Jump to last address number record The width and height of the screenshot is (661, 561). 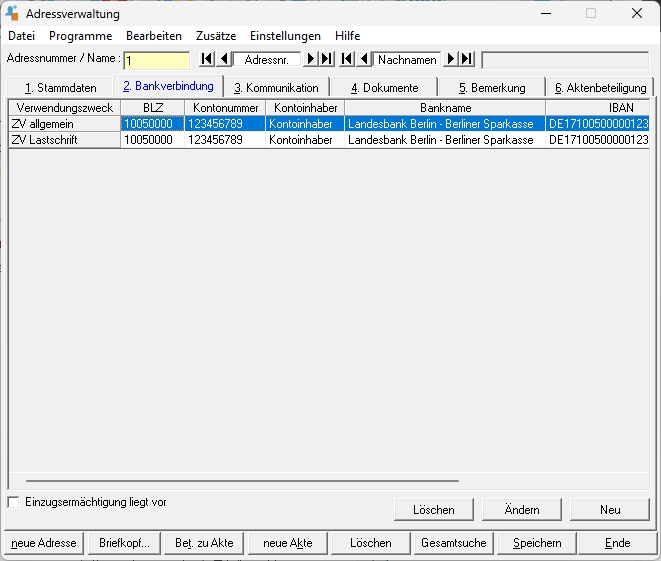[x=327, y=60]
